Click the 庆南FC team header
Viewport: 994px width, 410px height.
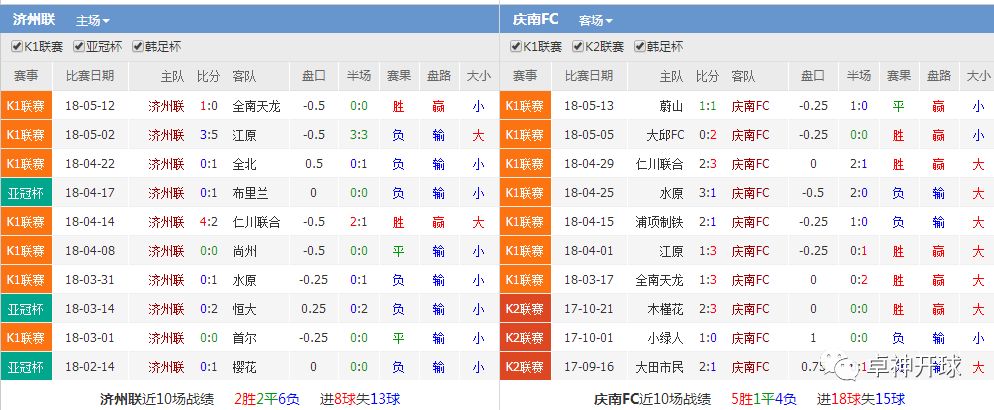(x=536, y=20)
